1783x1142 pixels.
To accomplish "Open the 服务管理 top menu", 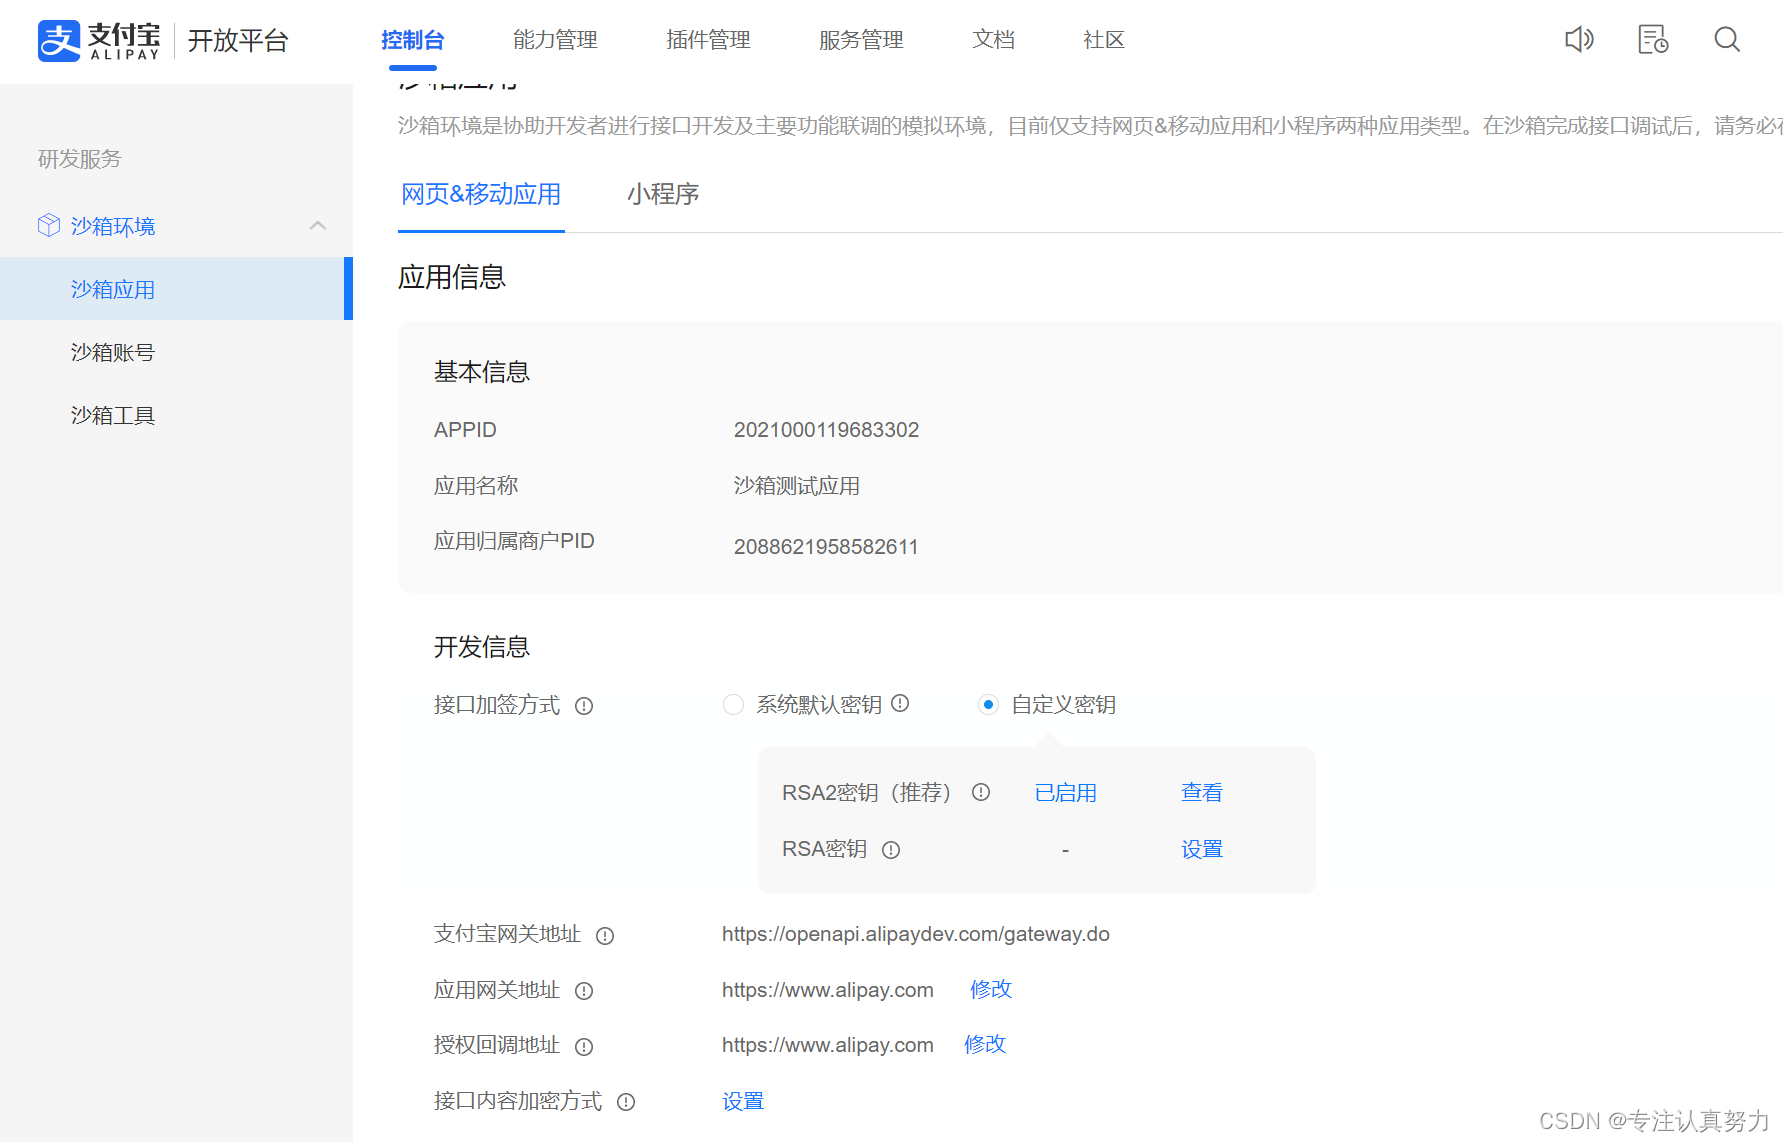I will [861, 40].
